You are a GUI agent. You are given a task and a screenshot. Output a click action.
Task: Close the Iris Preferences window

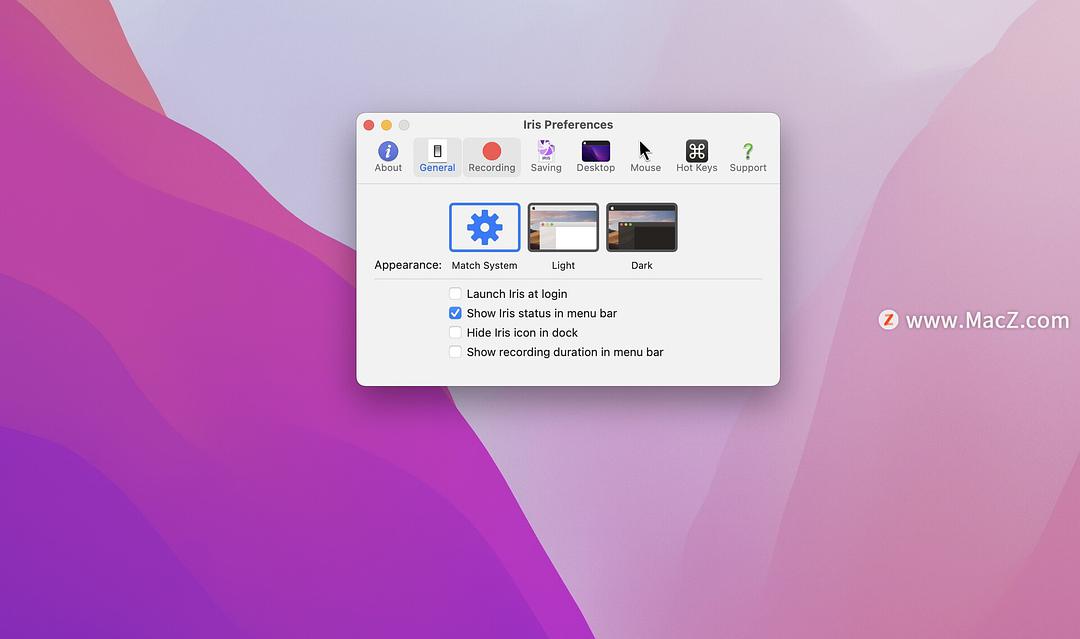369,125
